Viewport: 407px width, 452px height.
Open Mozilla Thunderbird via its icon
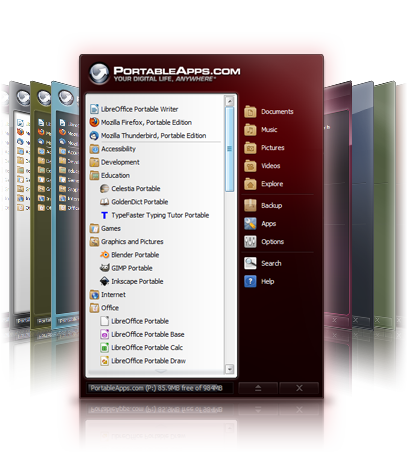pos(94,135)
